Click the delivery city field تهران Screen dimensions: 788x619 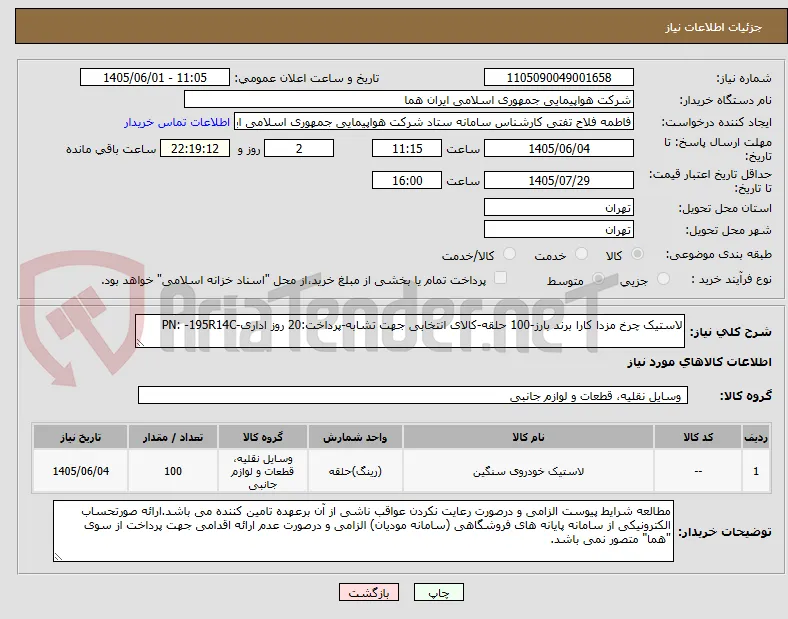coord(558,230)
